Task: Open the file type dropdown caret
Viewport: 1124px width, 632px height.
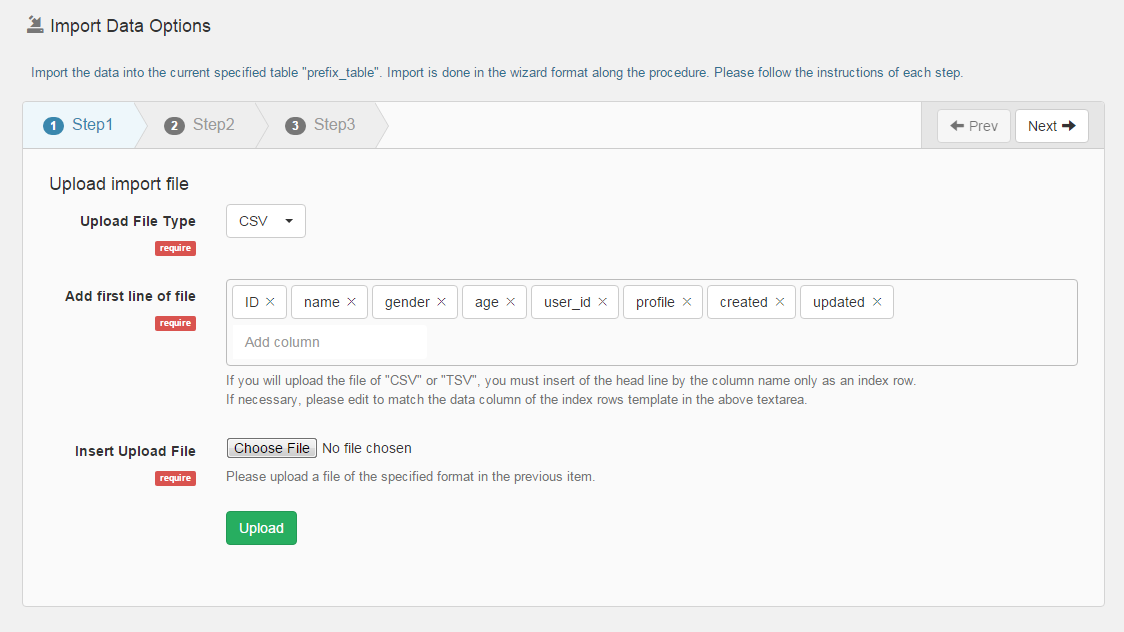Action: coord(287,221)
